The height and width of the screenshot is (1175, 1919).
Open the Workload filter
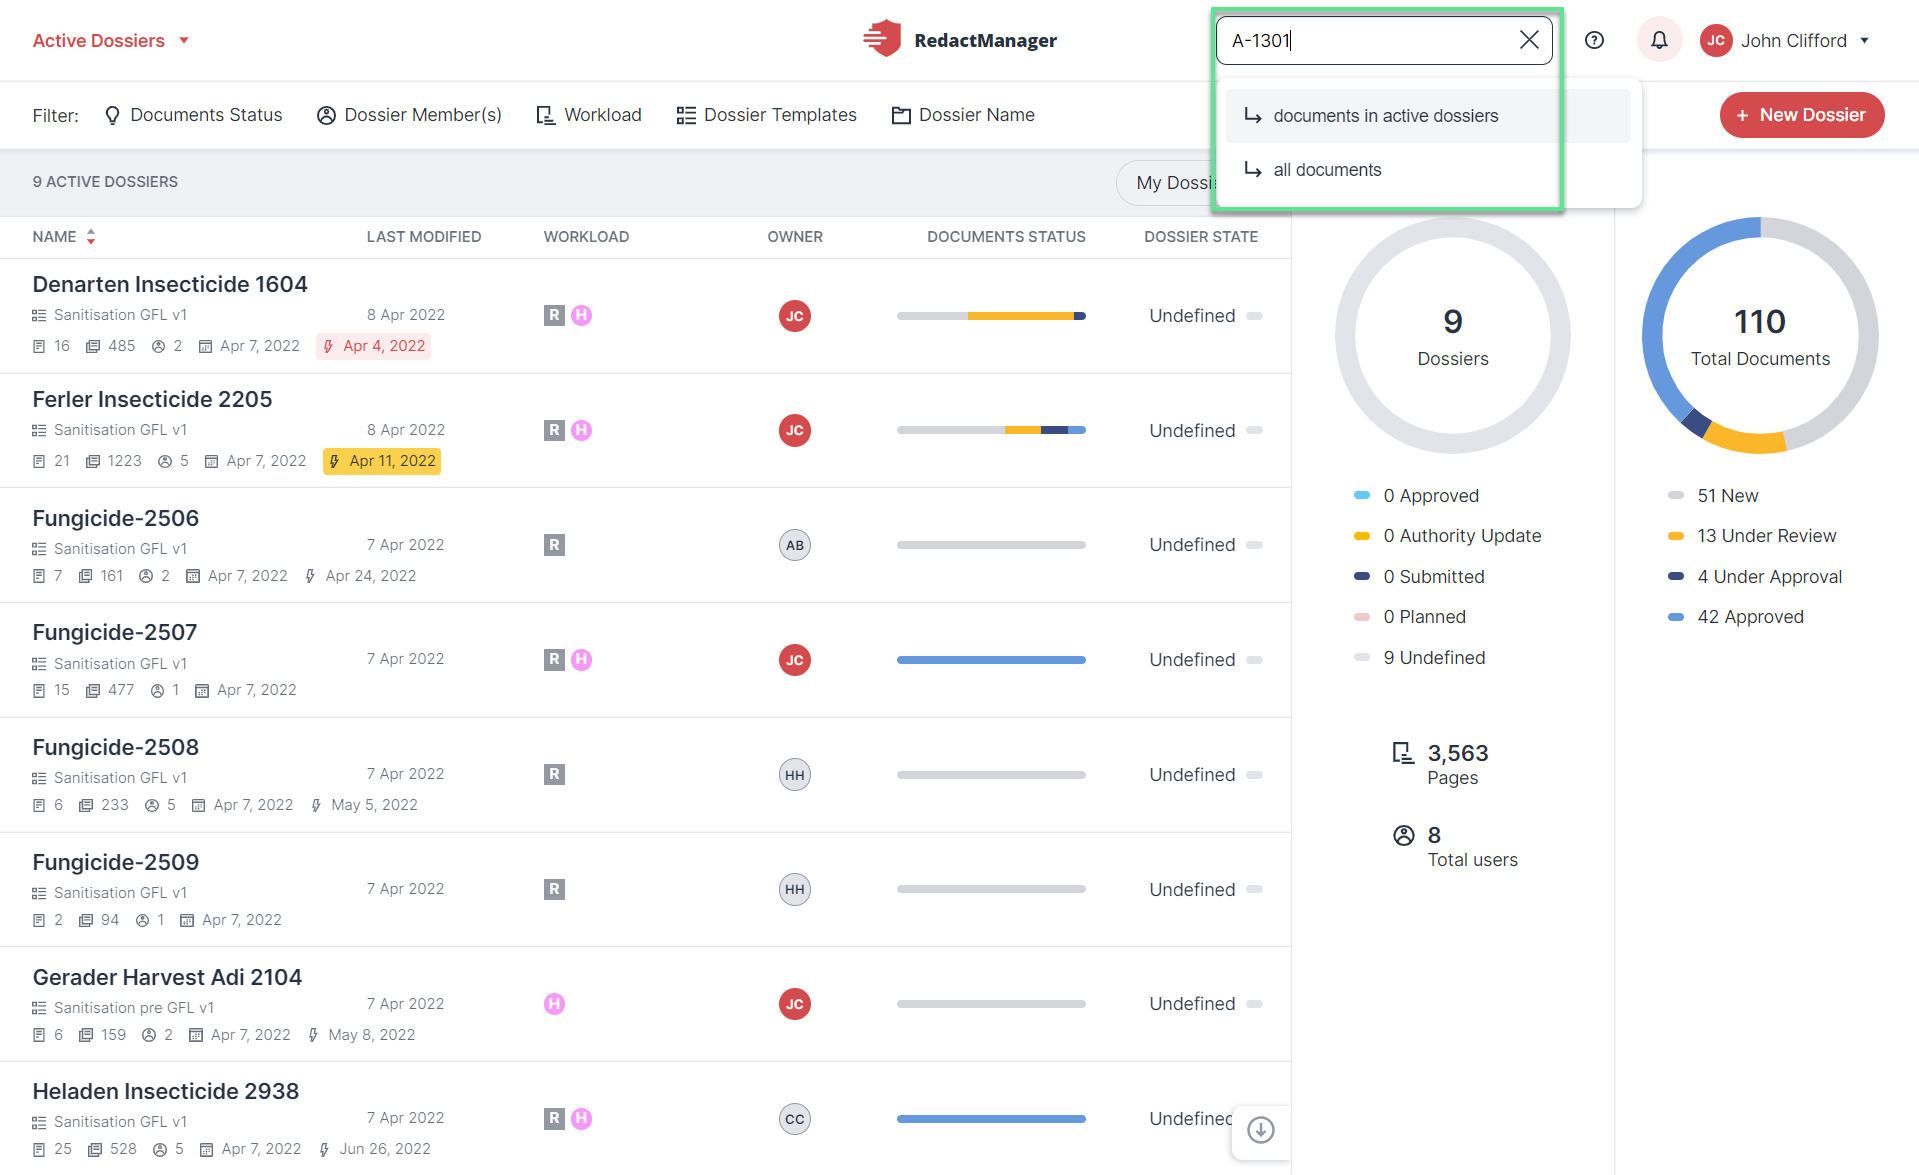click(589, 115)
